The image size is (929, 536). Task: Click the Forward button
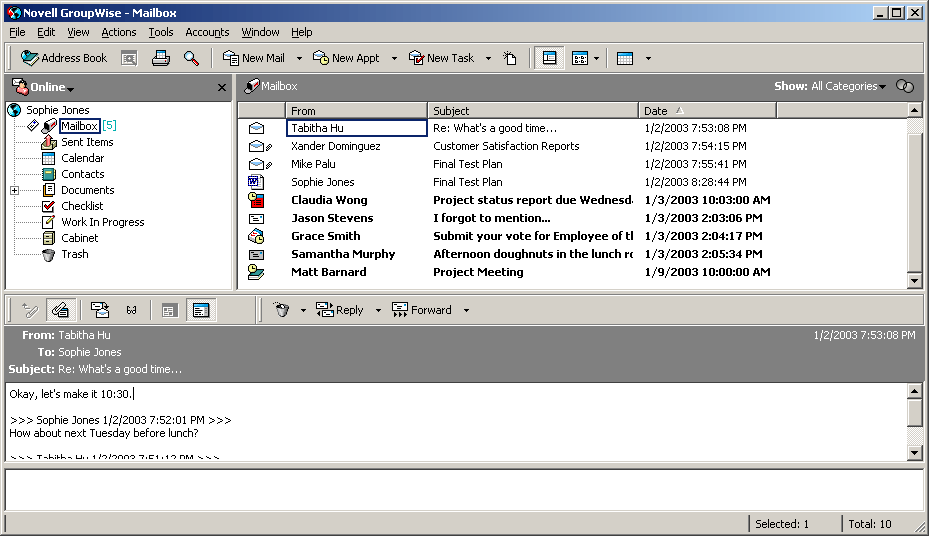[x=422, y=310]
